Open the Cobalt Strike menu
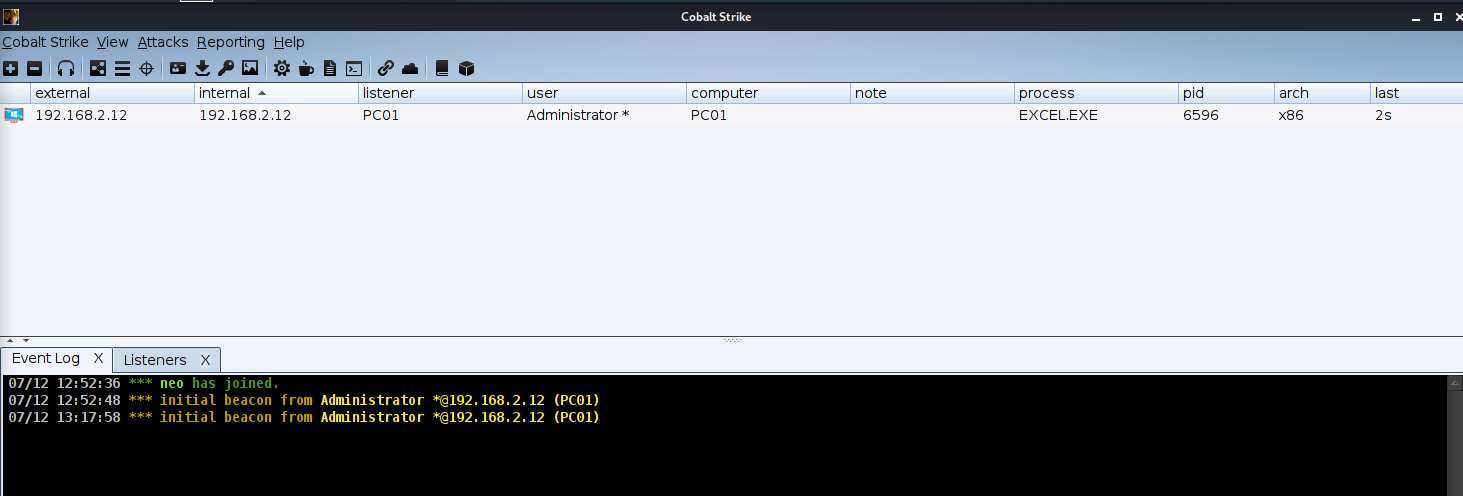 click(45, 42)
